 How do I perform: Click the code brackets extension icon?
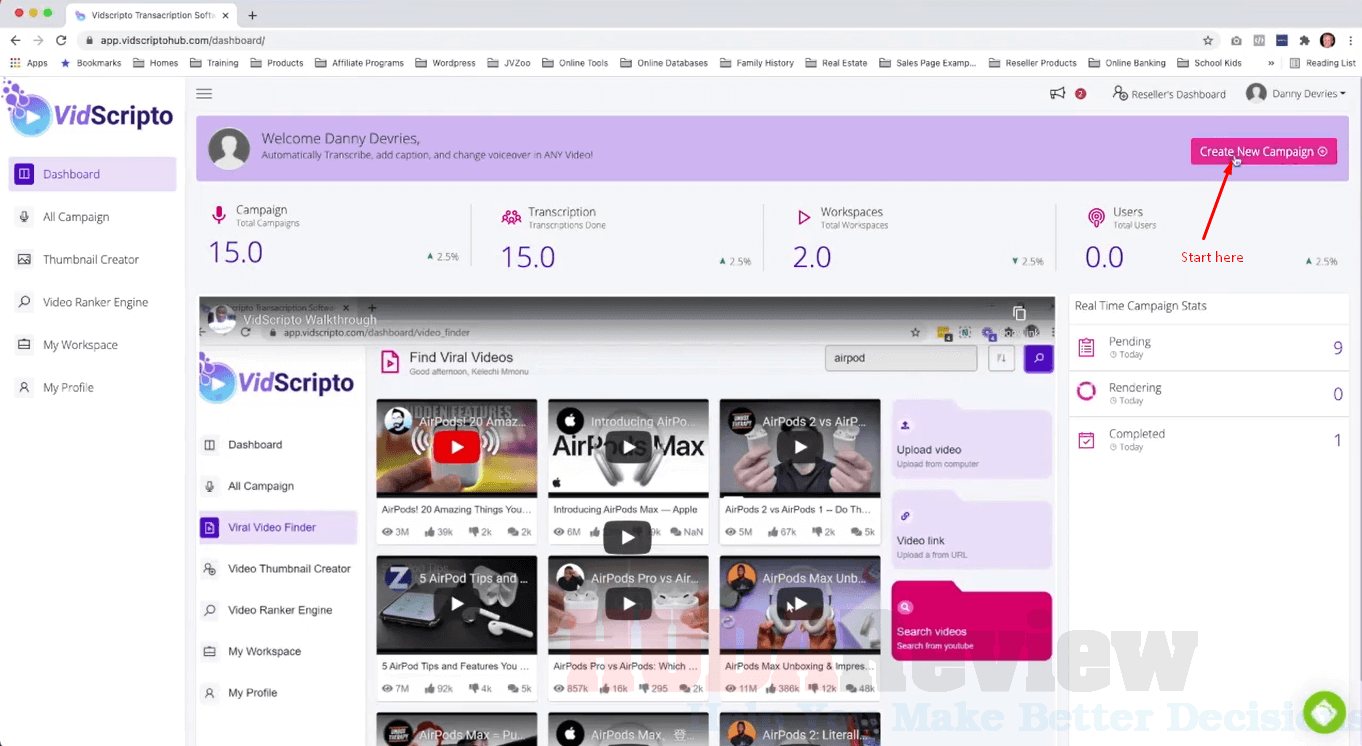click(1259, 41)
